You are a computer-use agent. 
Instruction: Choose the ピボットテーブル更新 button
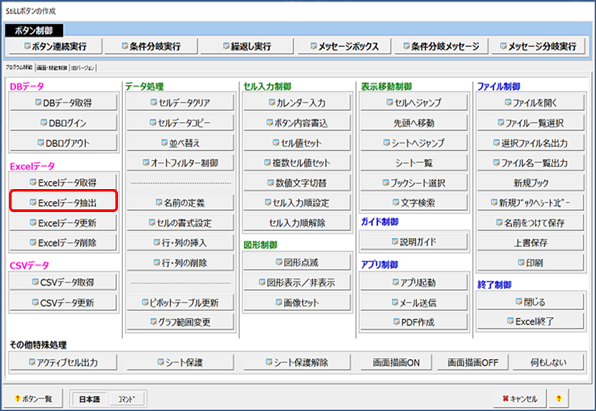(x=180, y=302)
